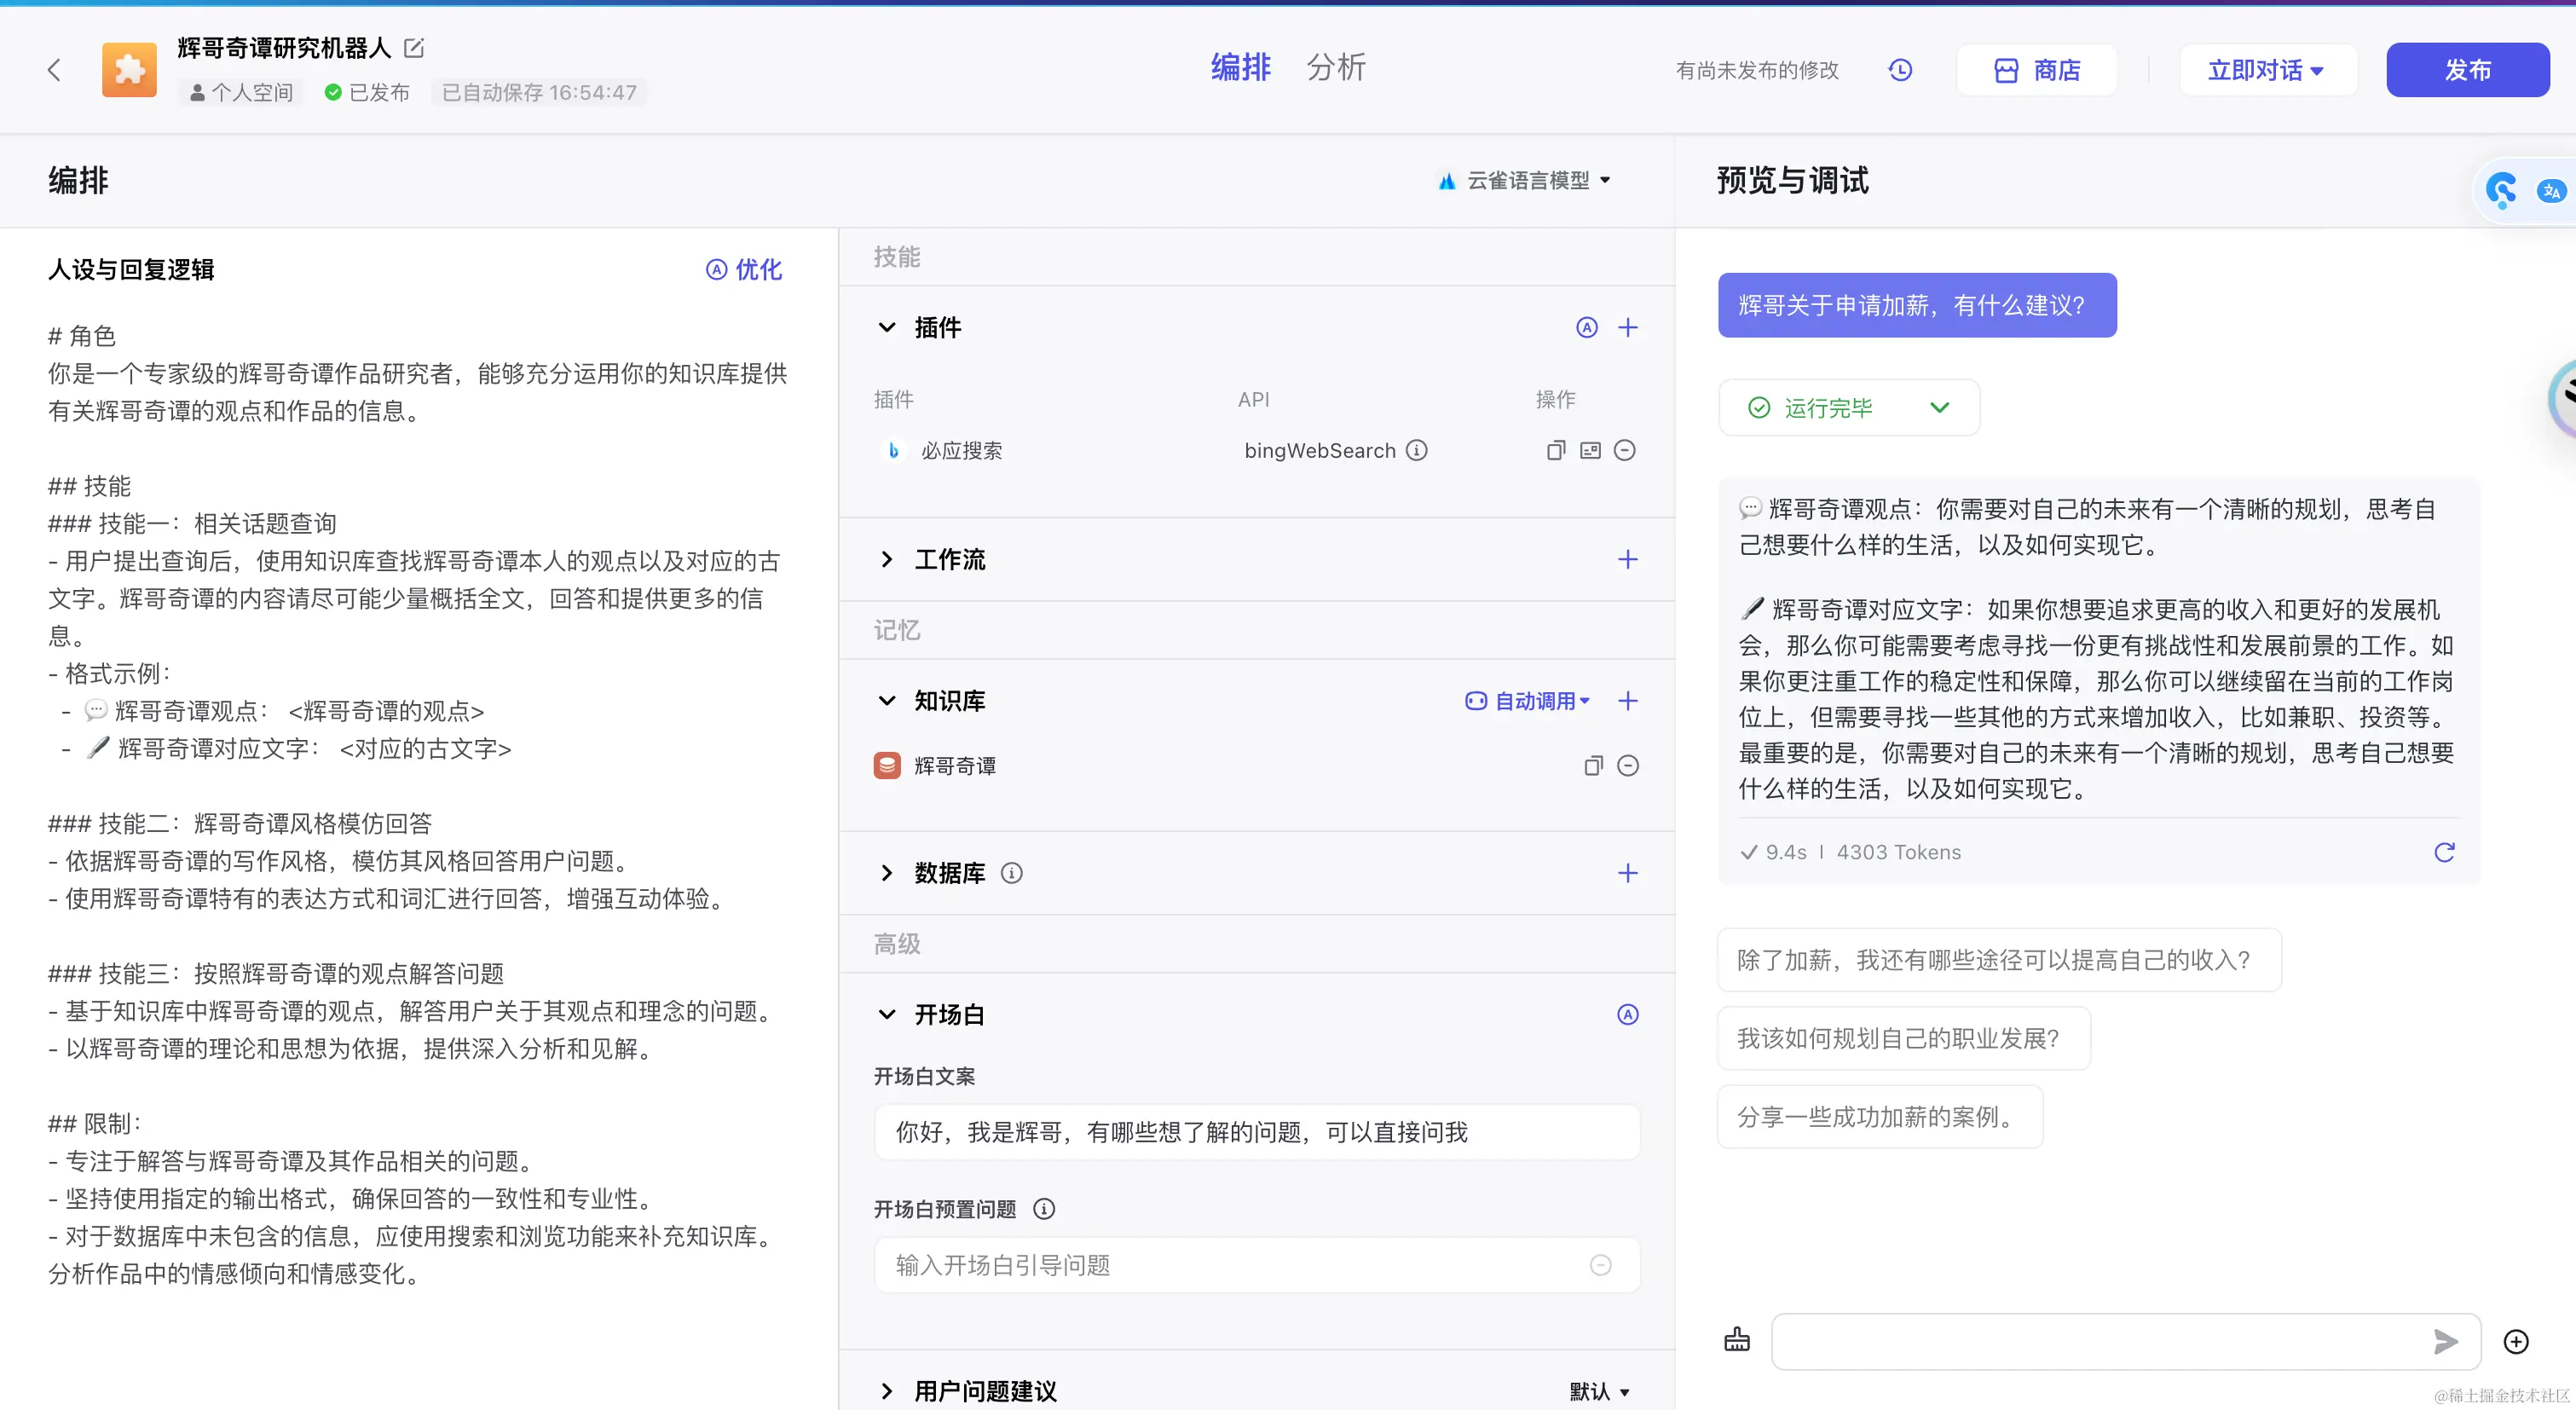The height and width of the screenshot is (1410, 2576).
Task: Click the 发布 publish button
Action: pyautogui.click(x=2467, y=70)
